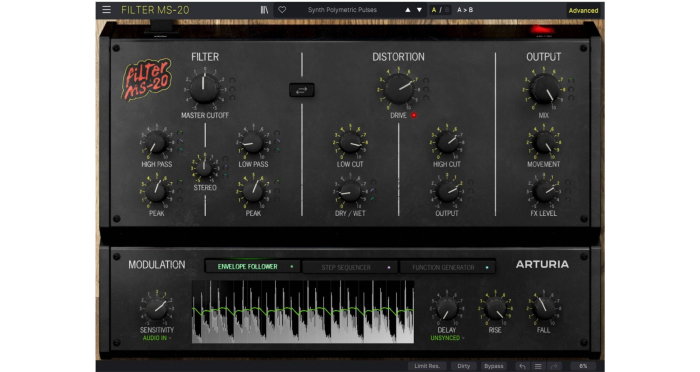The height and width of the screenshot is (372, 700).
Task: Toggle the Advanced panel button
Action: [583, 10]
